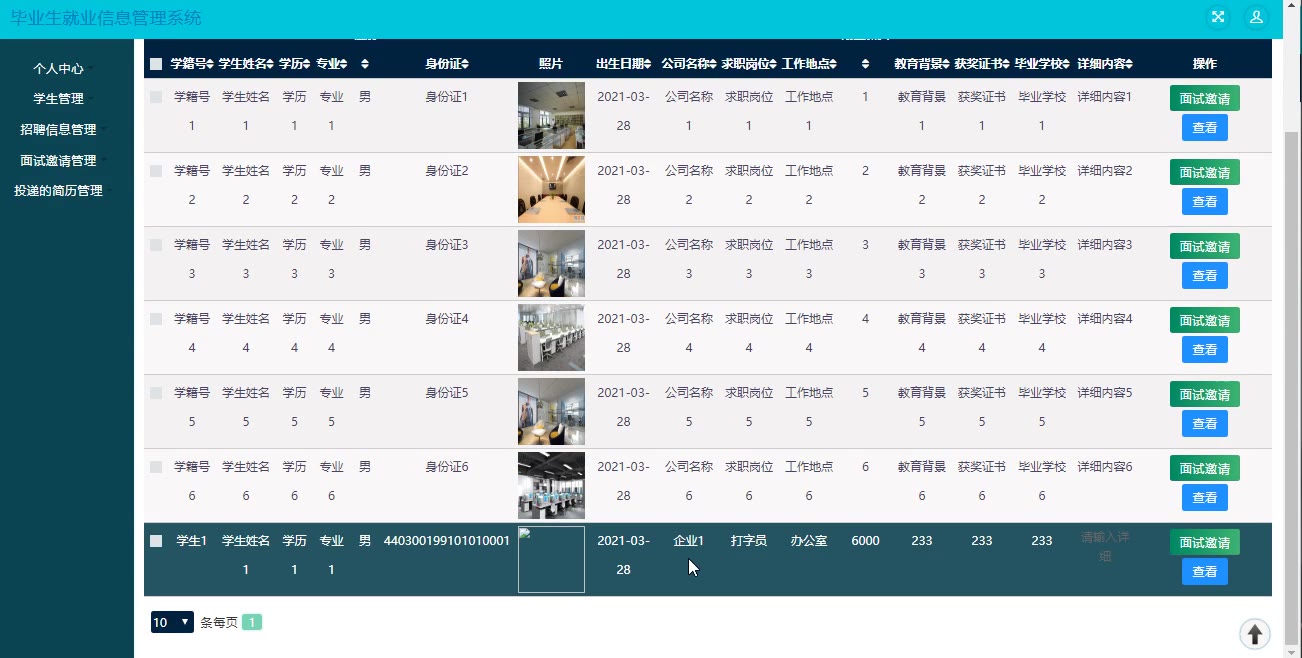Click the 毕业生就业信息管理系统 title
Screen dimensions: 1302x658
pyautogui.click(x=106, y=18)
